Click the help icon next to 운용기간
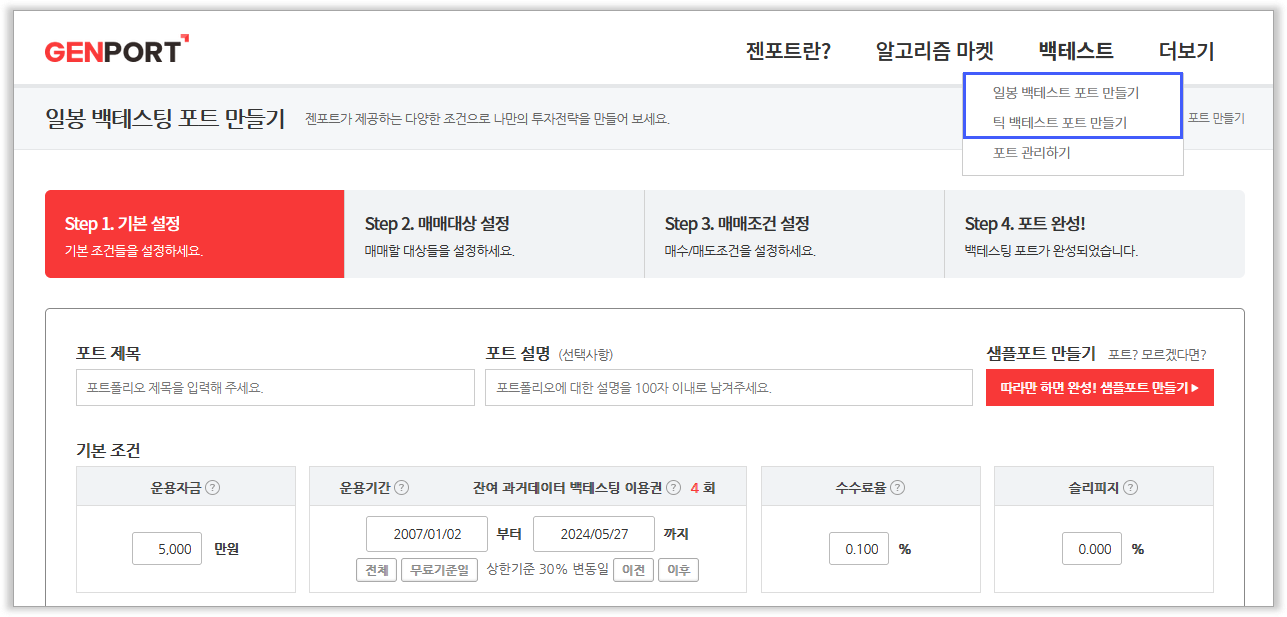1287x617 pixels. point(401,488)
